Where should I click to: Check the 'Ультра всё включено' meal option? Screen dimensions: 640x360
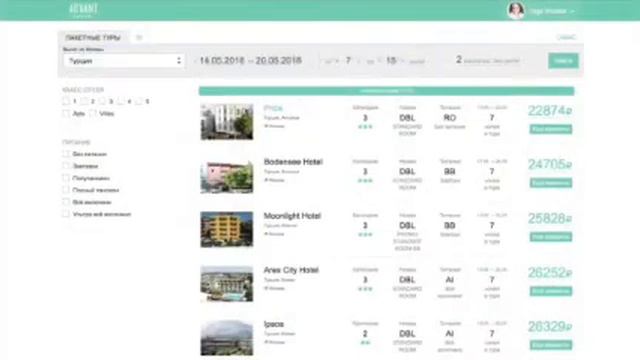coord(66,214)
